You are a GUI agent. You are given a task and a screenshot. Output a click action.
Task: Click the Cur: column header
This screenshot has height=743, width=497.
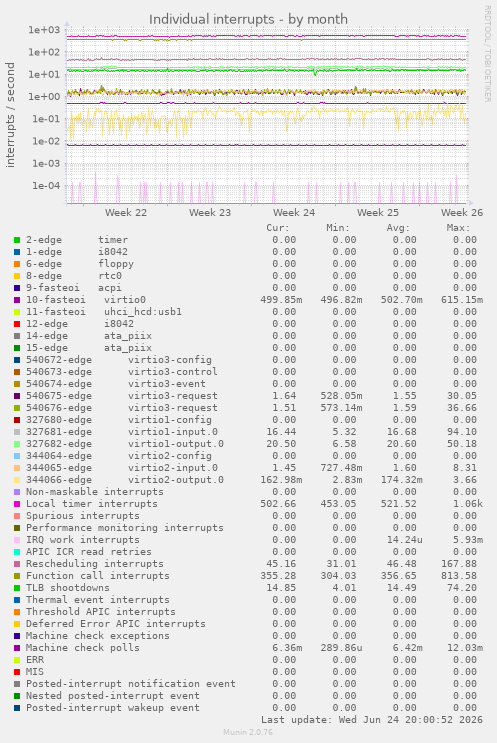[x=278, y=228]
